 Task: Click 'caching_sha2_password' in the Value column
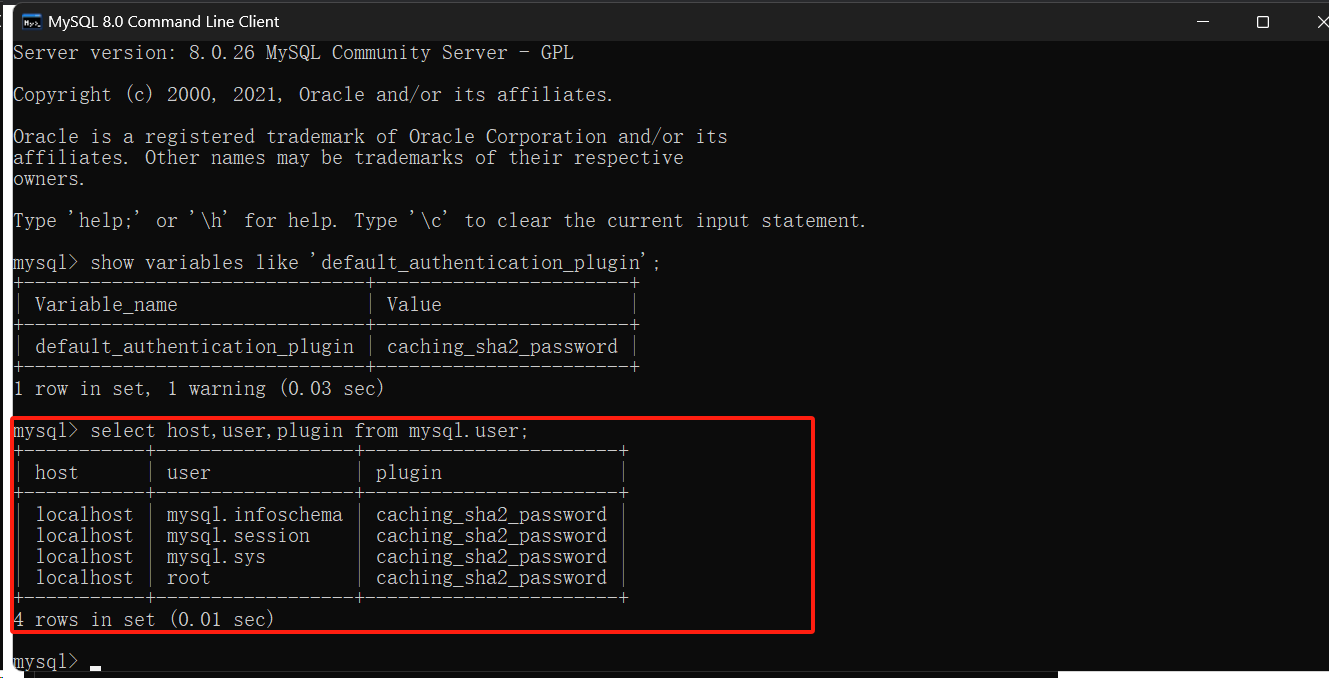[x=502, y=347]
